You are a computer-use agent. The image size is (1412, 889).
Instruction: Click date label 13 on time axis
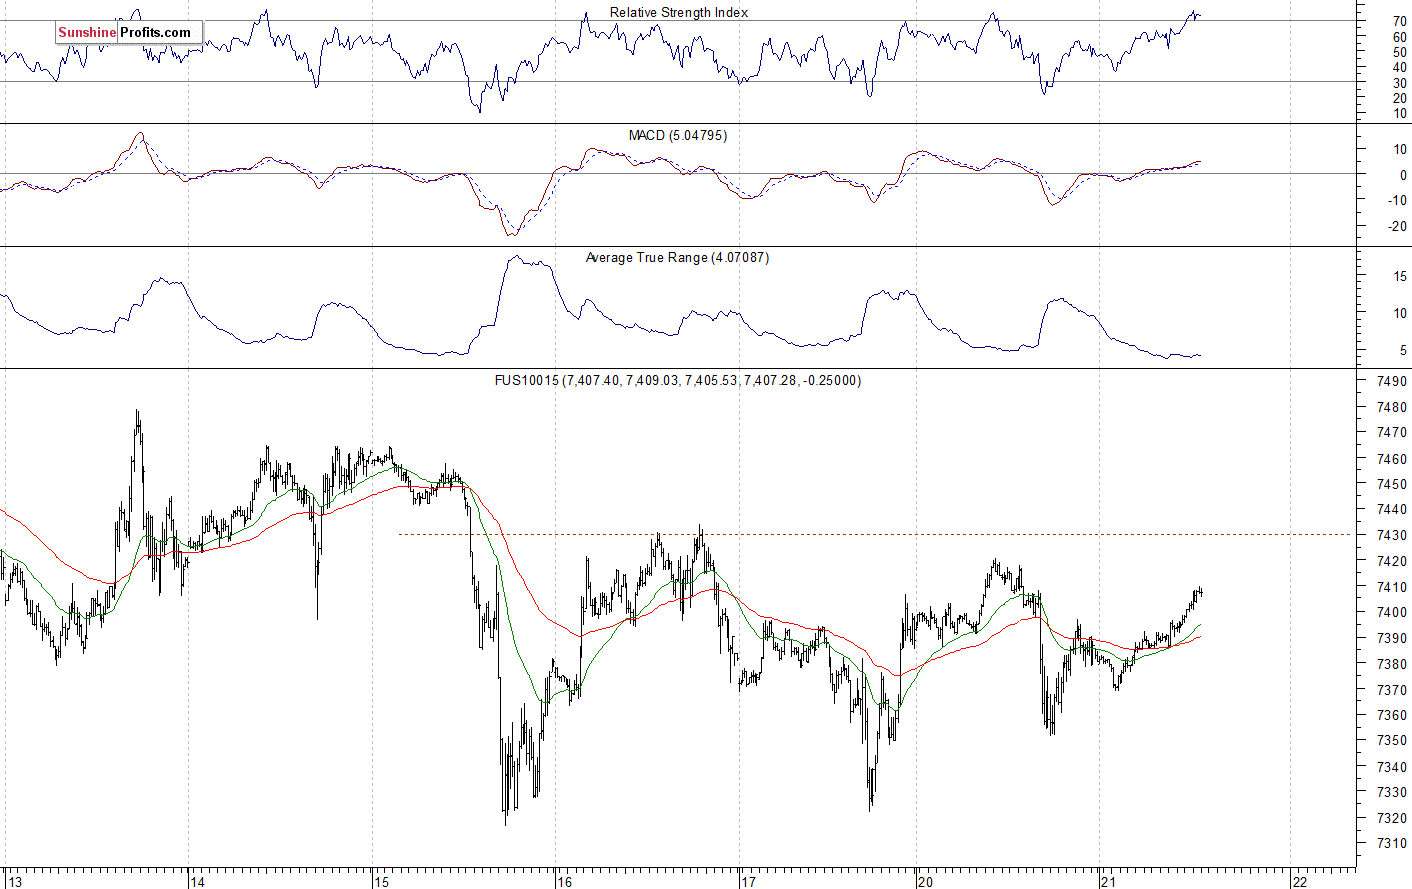[x=14, y=882]
